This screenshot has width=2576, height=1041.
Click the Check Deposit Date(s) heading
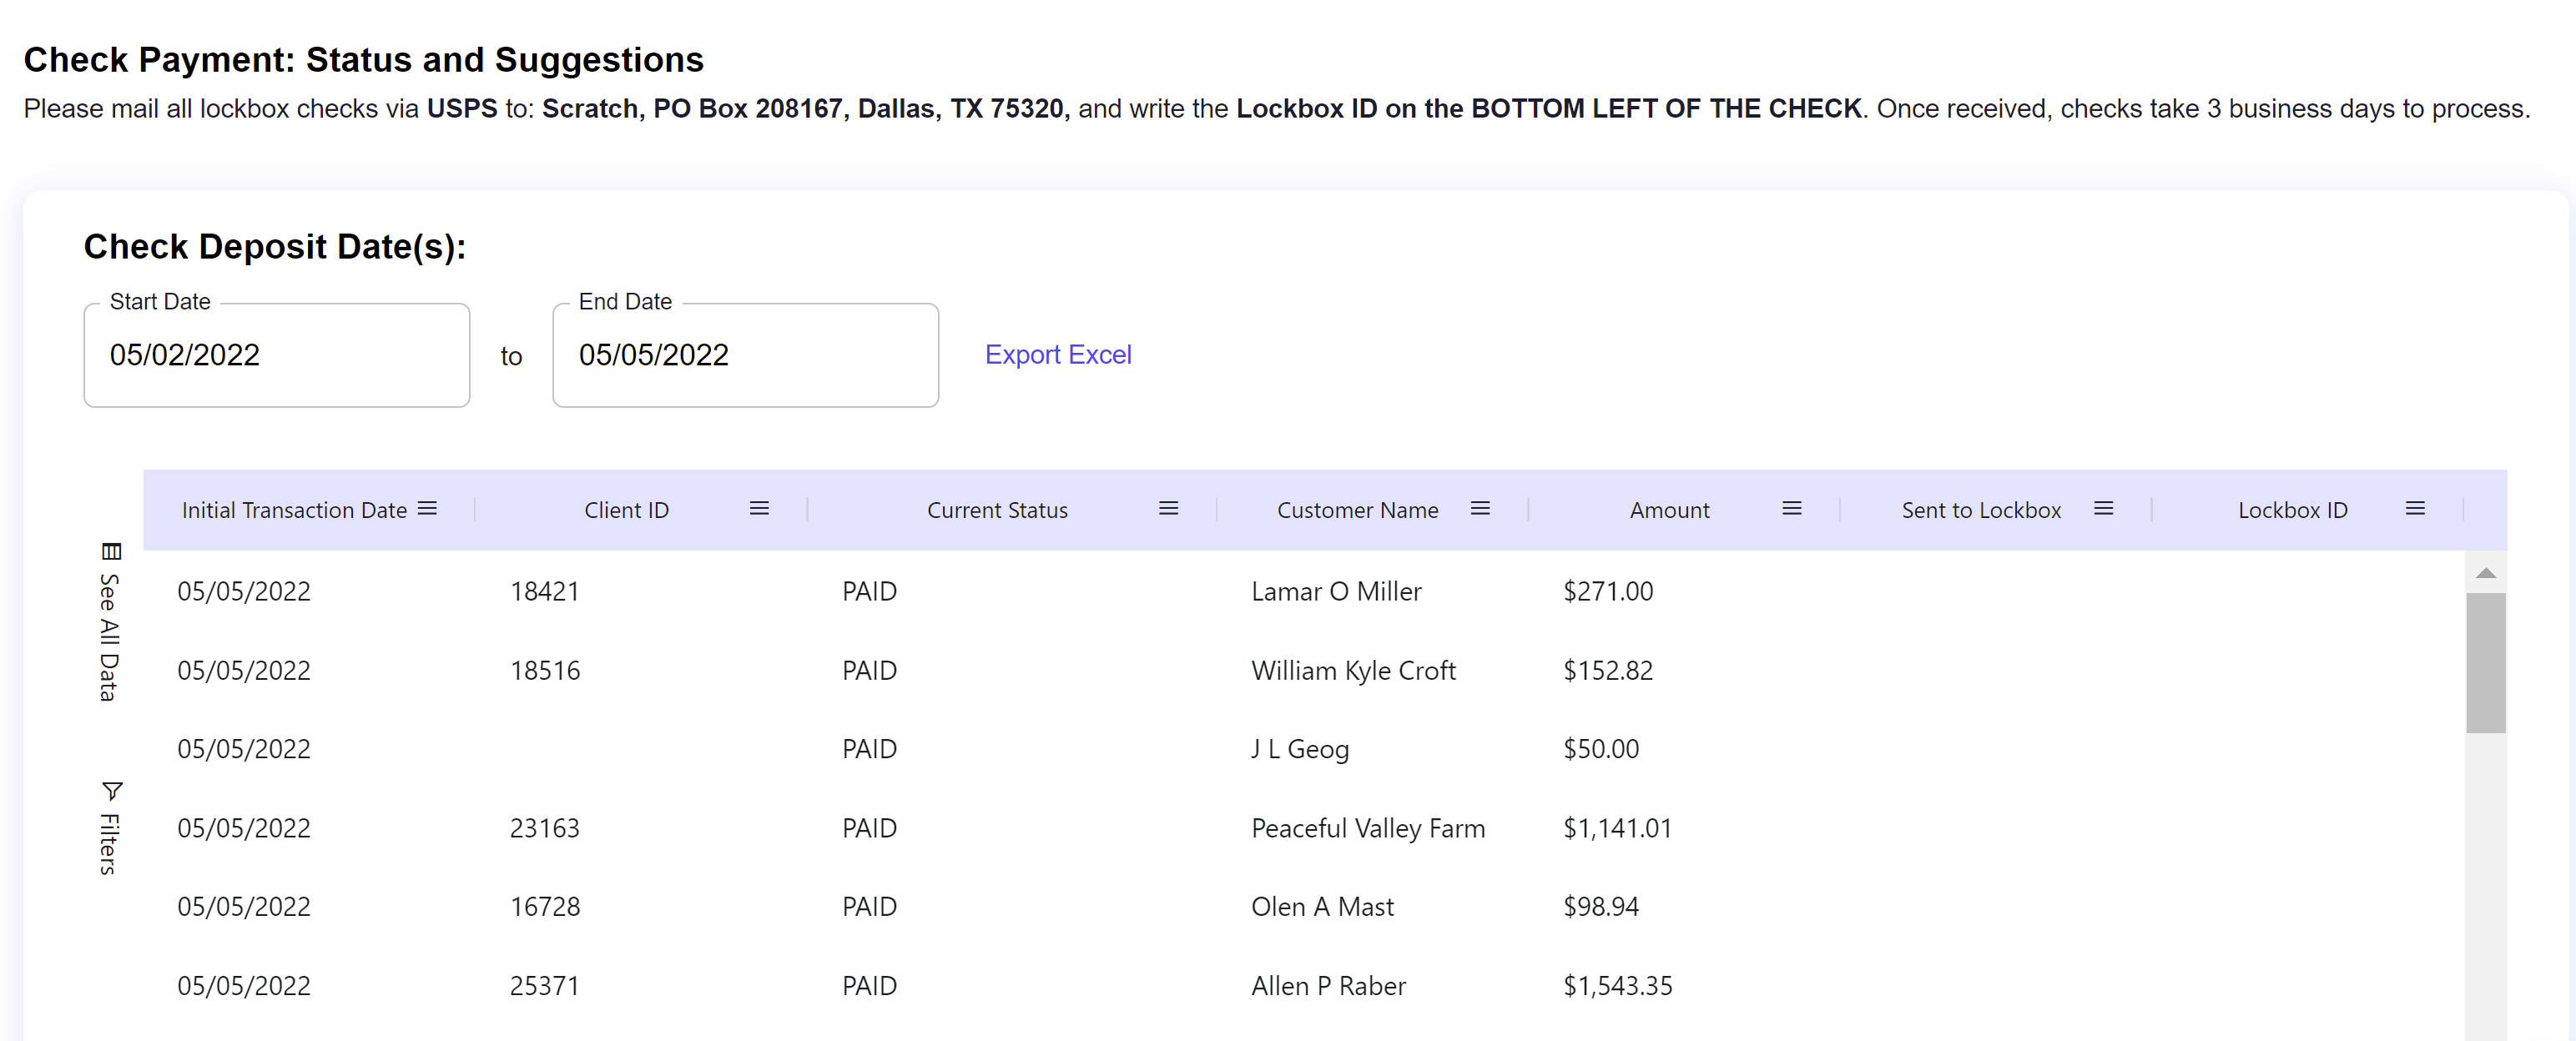[x=275, y=246]
